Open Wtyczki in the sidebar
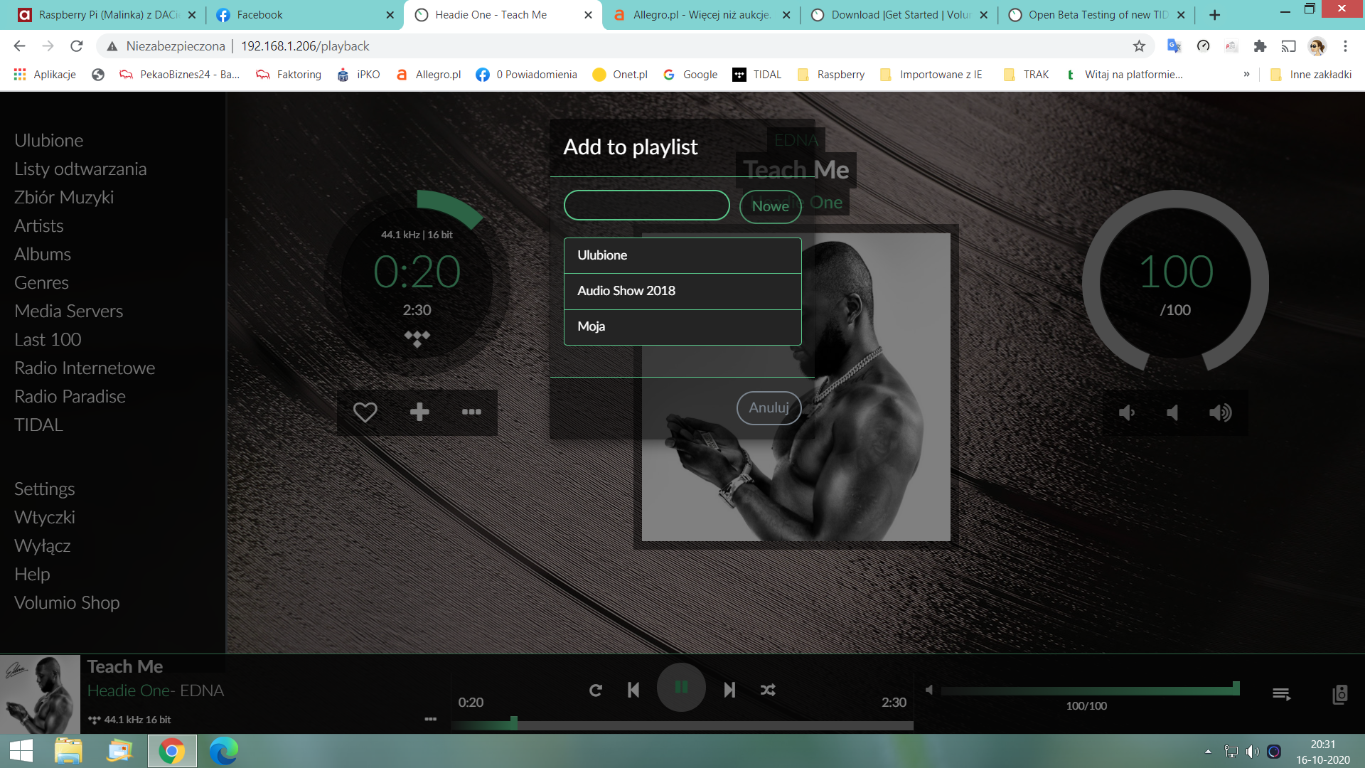The image size is (1365, 768). (45, 517)
